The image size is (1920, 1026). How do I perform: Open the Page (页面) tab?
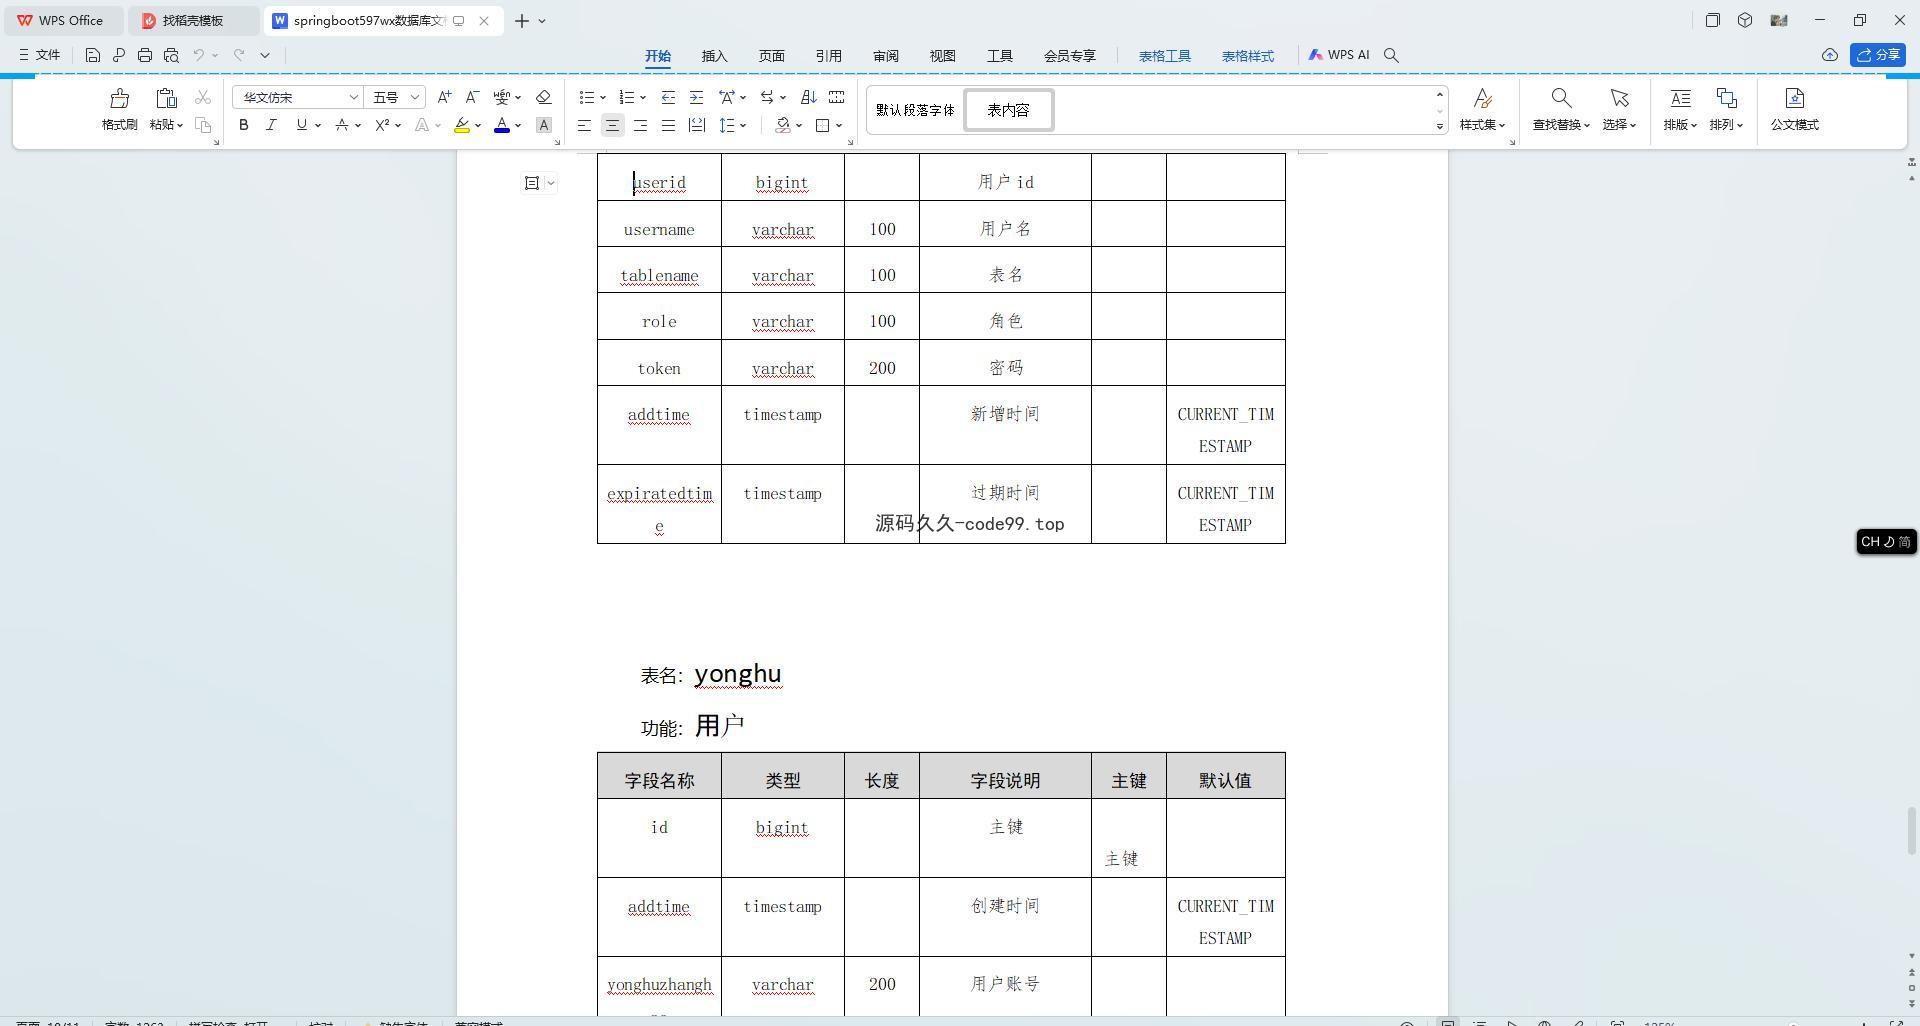771,56
